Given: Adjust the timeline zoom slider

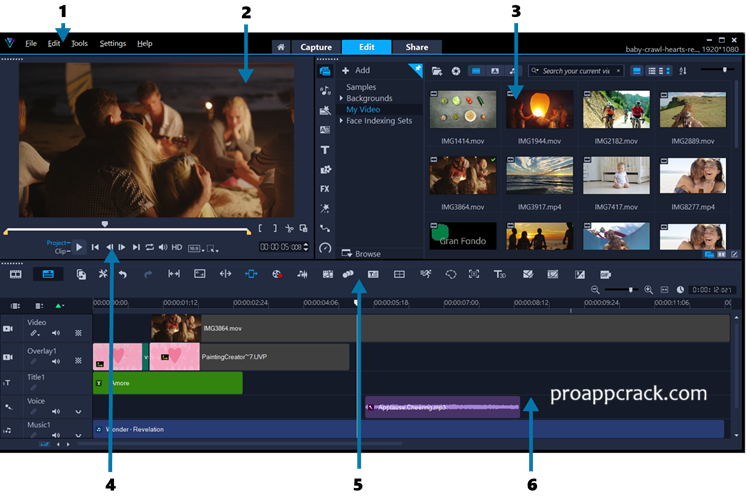Looking at the screenshot, I should (x=621, y=290).
